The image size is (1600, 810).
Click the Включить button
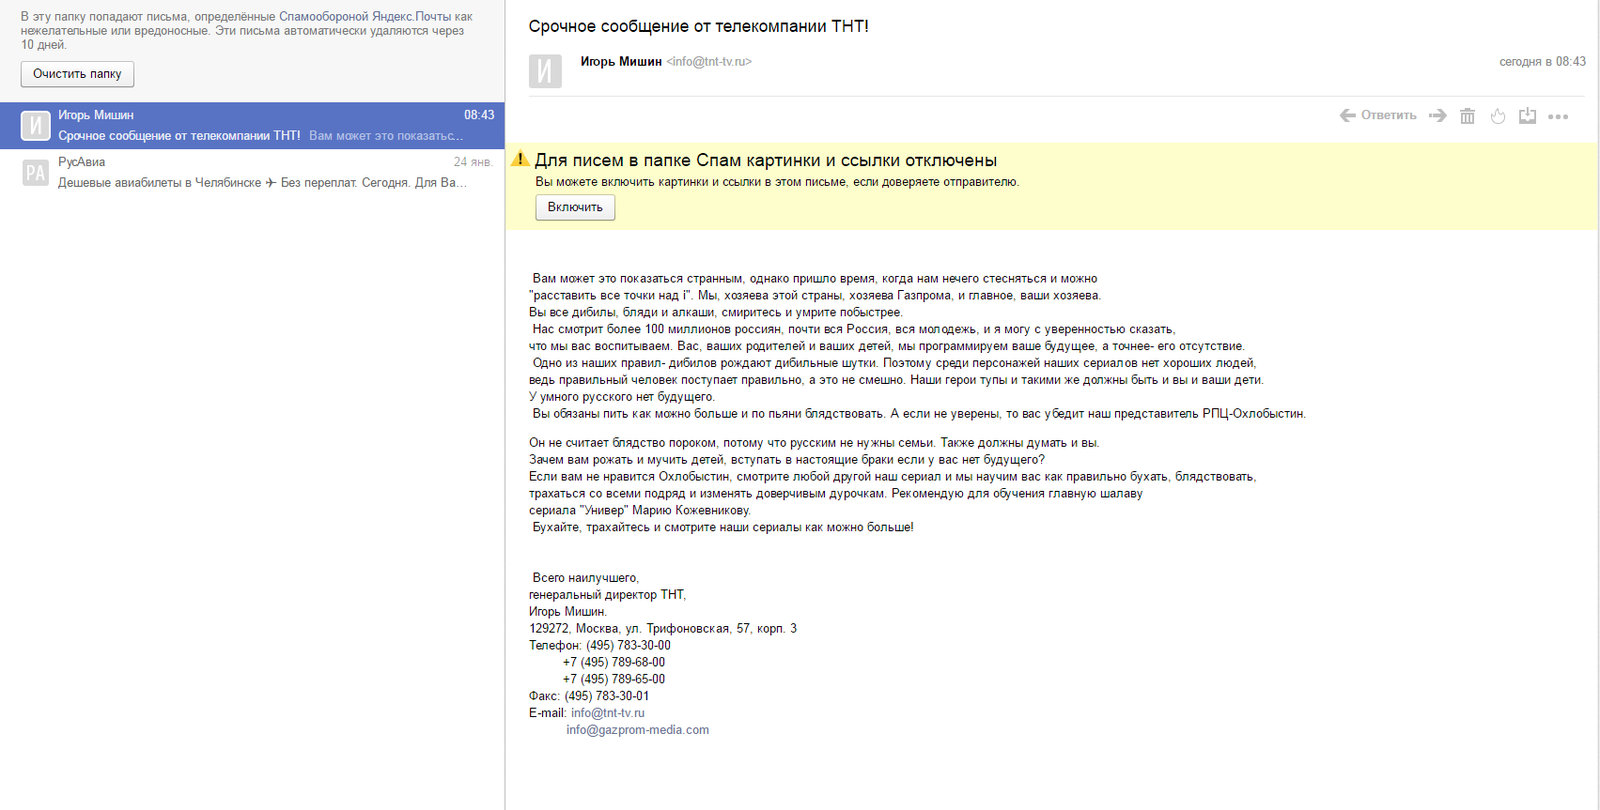point(575,207)
